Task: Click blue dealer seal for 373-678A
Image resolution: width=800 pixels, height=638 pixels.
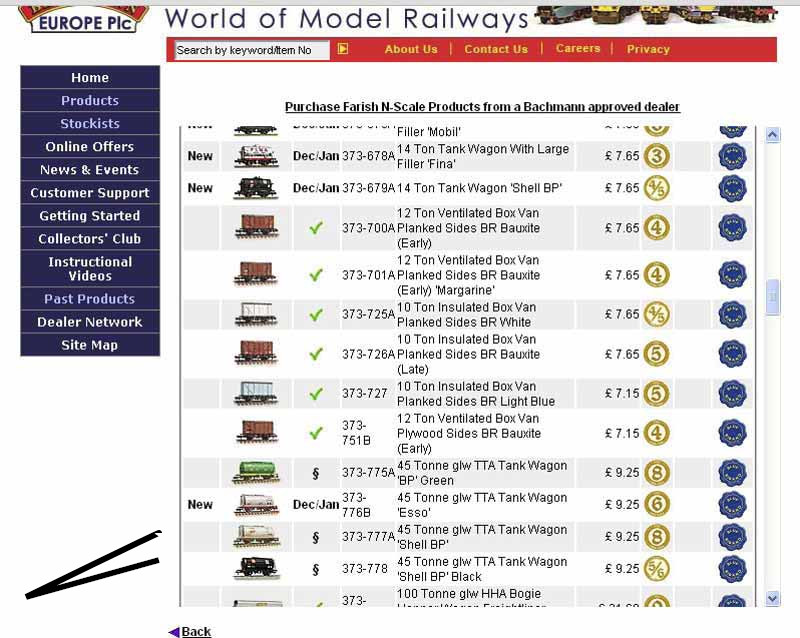Action: (x=732, y=156)
